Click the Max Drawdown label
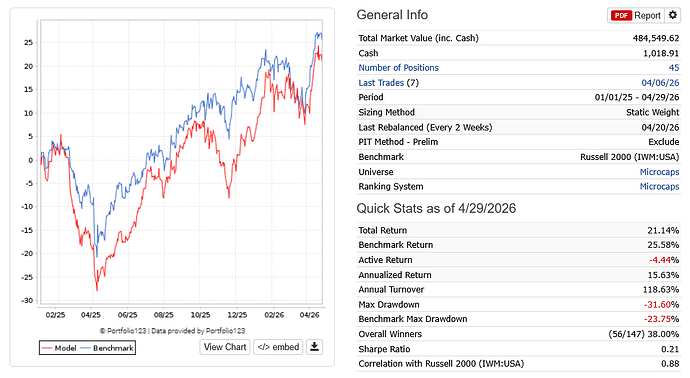 (389, 305)
